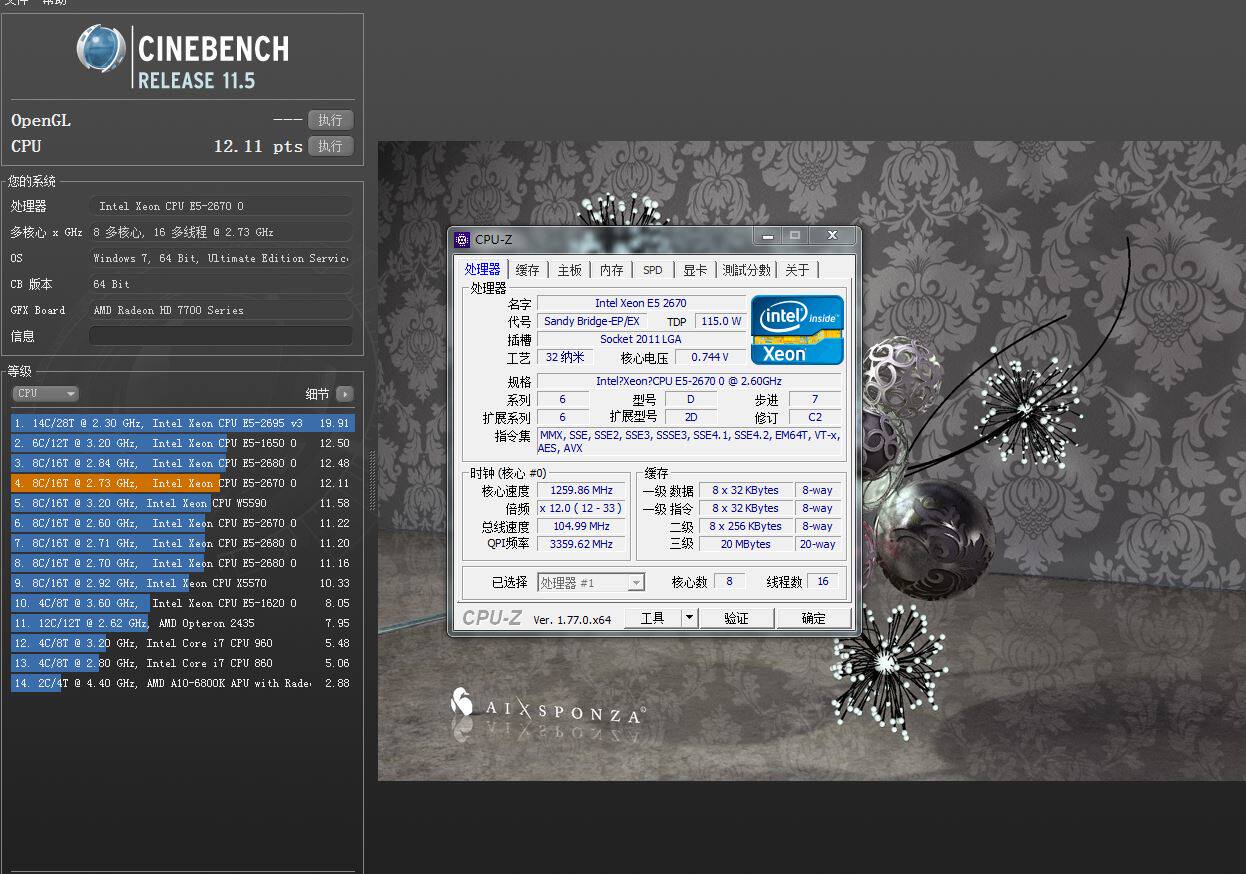
Task: Click the CPU-Z title bar icon
Action: pos(461,239)
